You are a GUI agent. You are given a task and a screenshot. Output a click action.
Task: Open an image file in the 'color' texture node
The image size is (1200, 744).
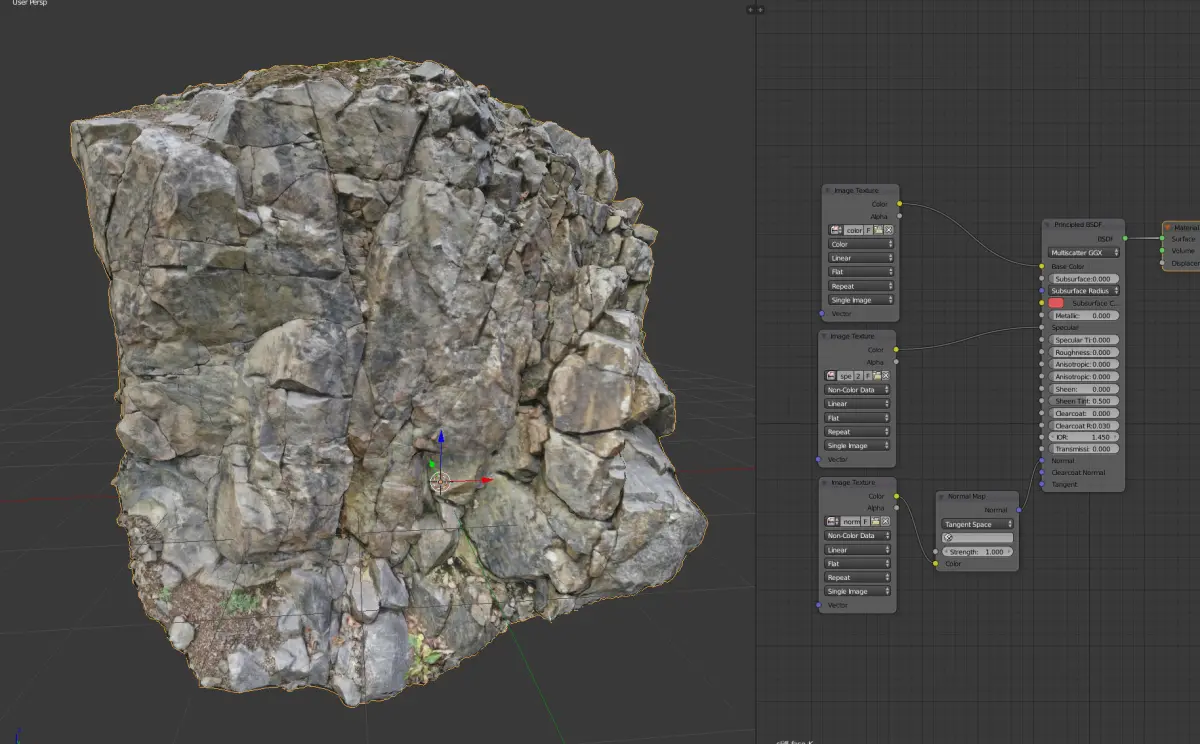(x=878, y=230)
